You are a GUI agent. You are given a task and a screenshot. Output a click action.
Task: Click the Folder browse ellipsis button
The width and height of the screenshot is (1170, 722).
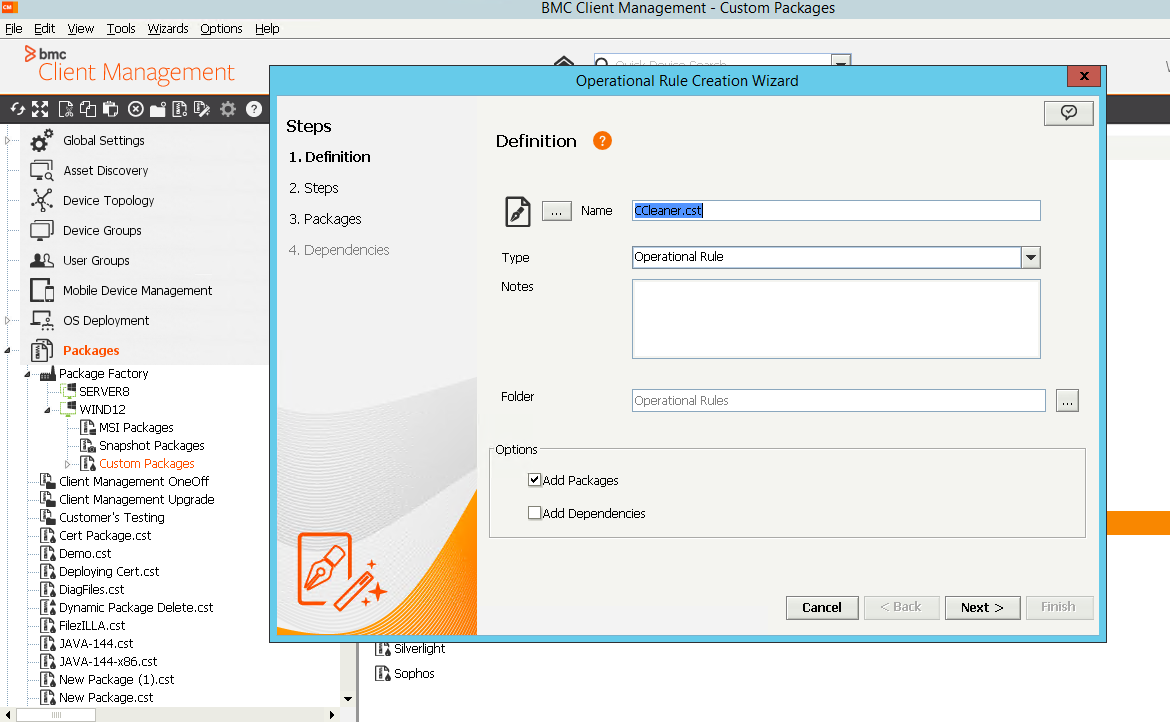click(1067, 401)
